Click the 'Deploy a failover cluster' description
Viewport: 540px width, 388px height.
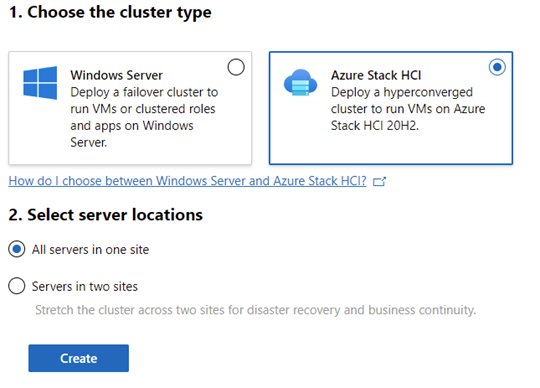coord(144,117)
